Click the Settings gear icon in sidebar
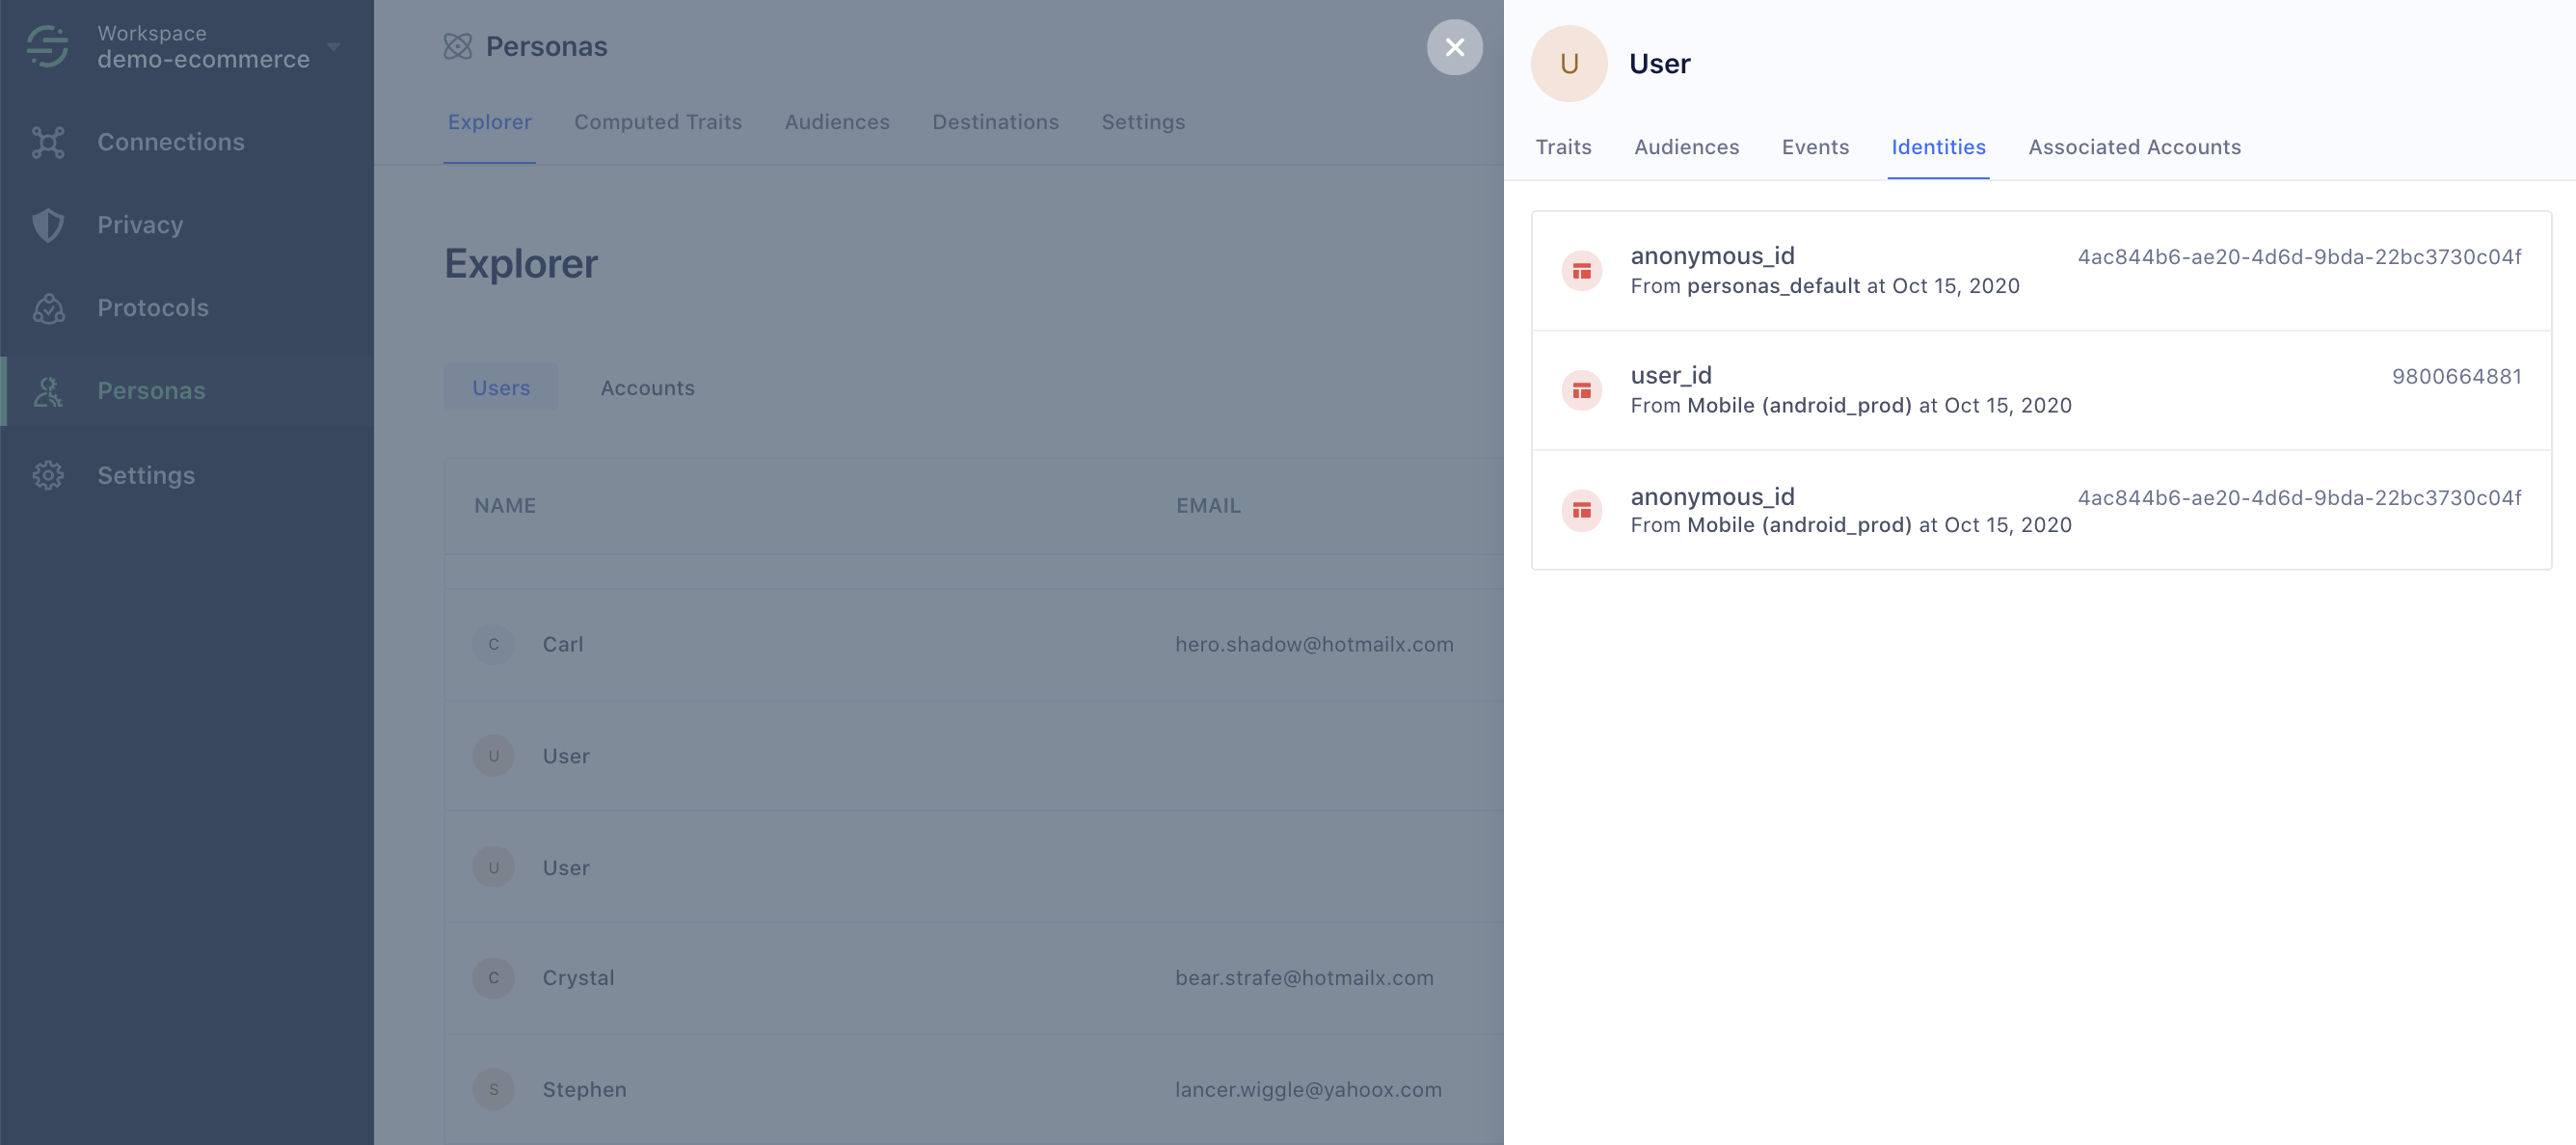This screenshot has width=2576, height=1145. point(47,475)
